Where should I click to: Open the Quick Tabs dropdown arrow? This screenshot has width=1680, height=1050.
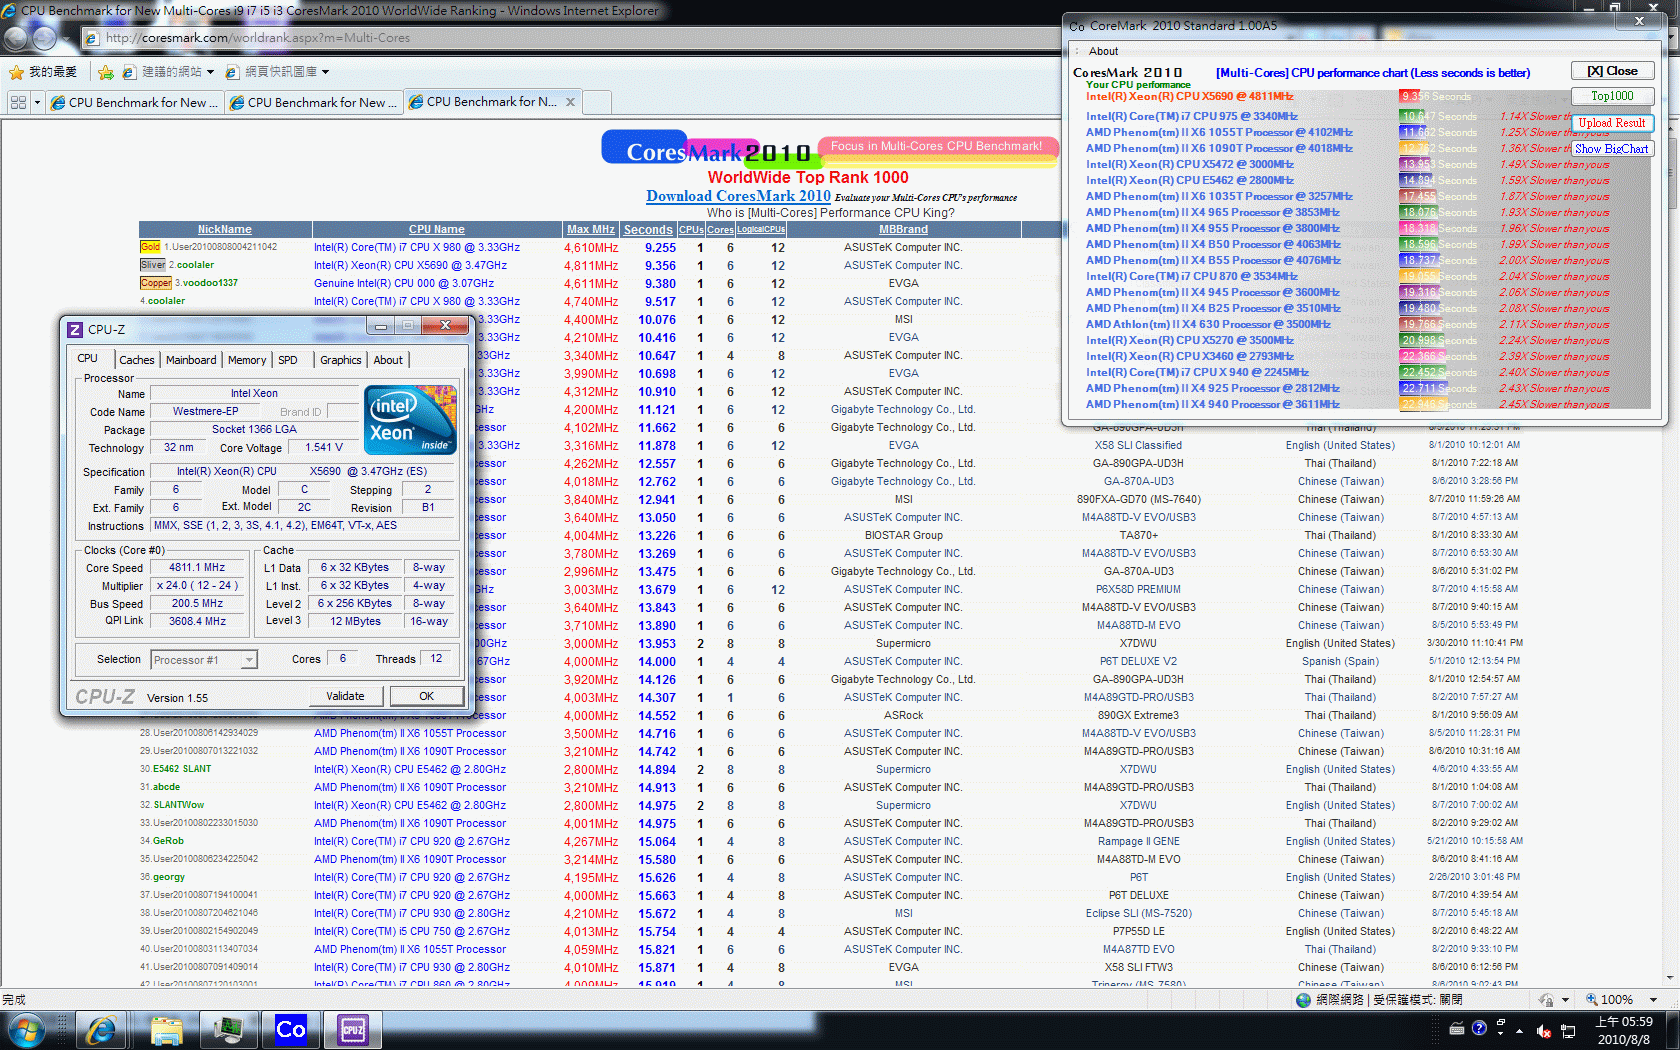click(37, 102)
